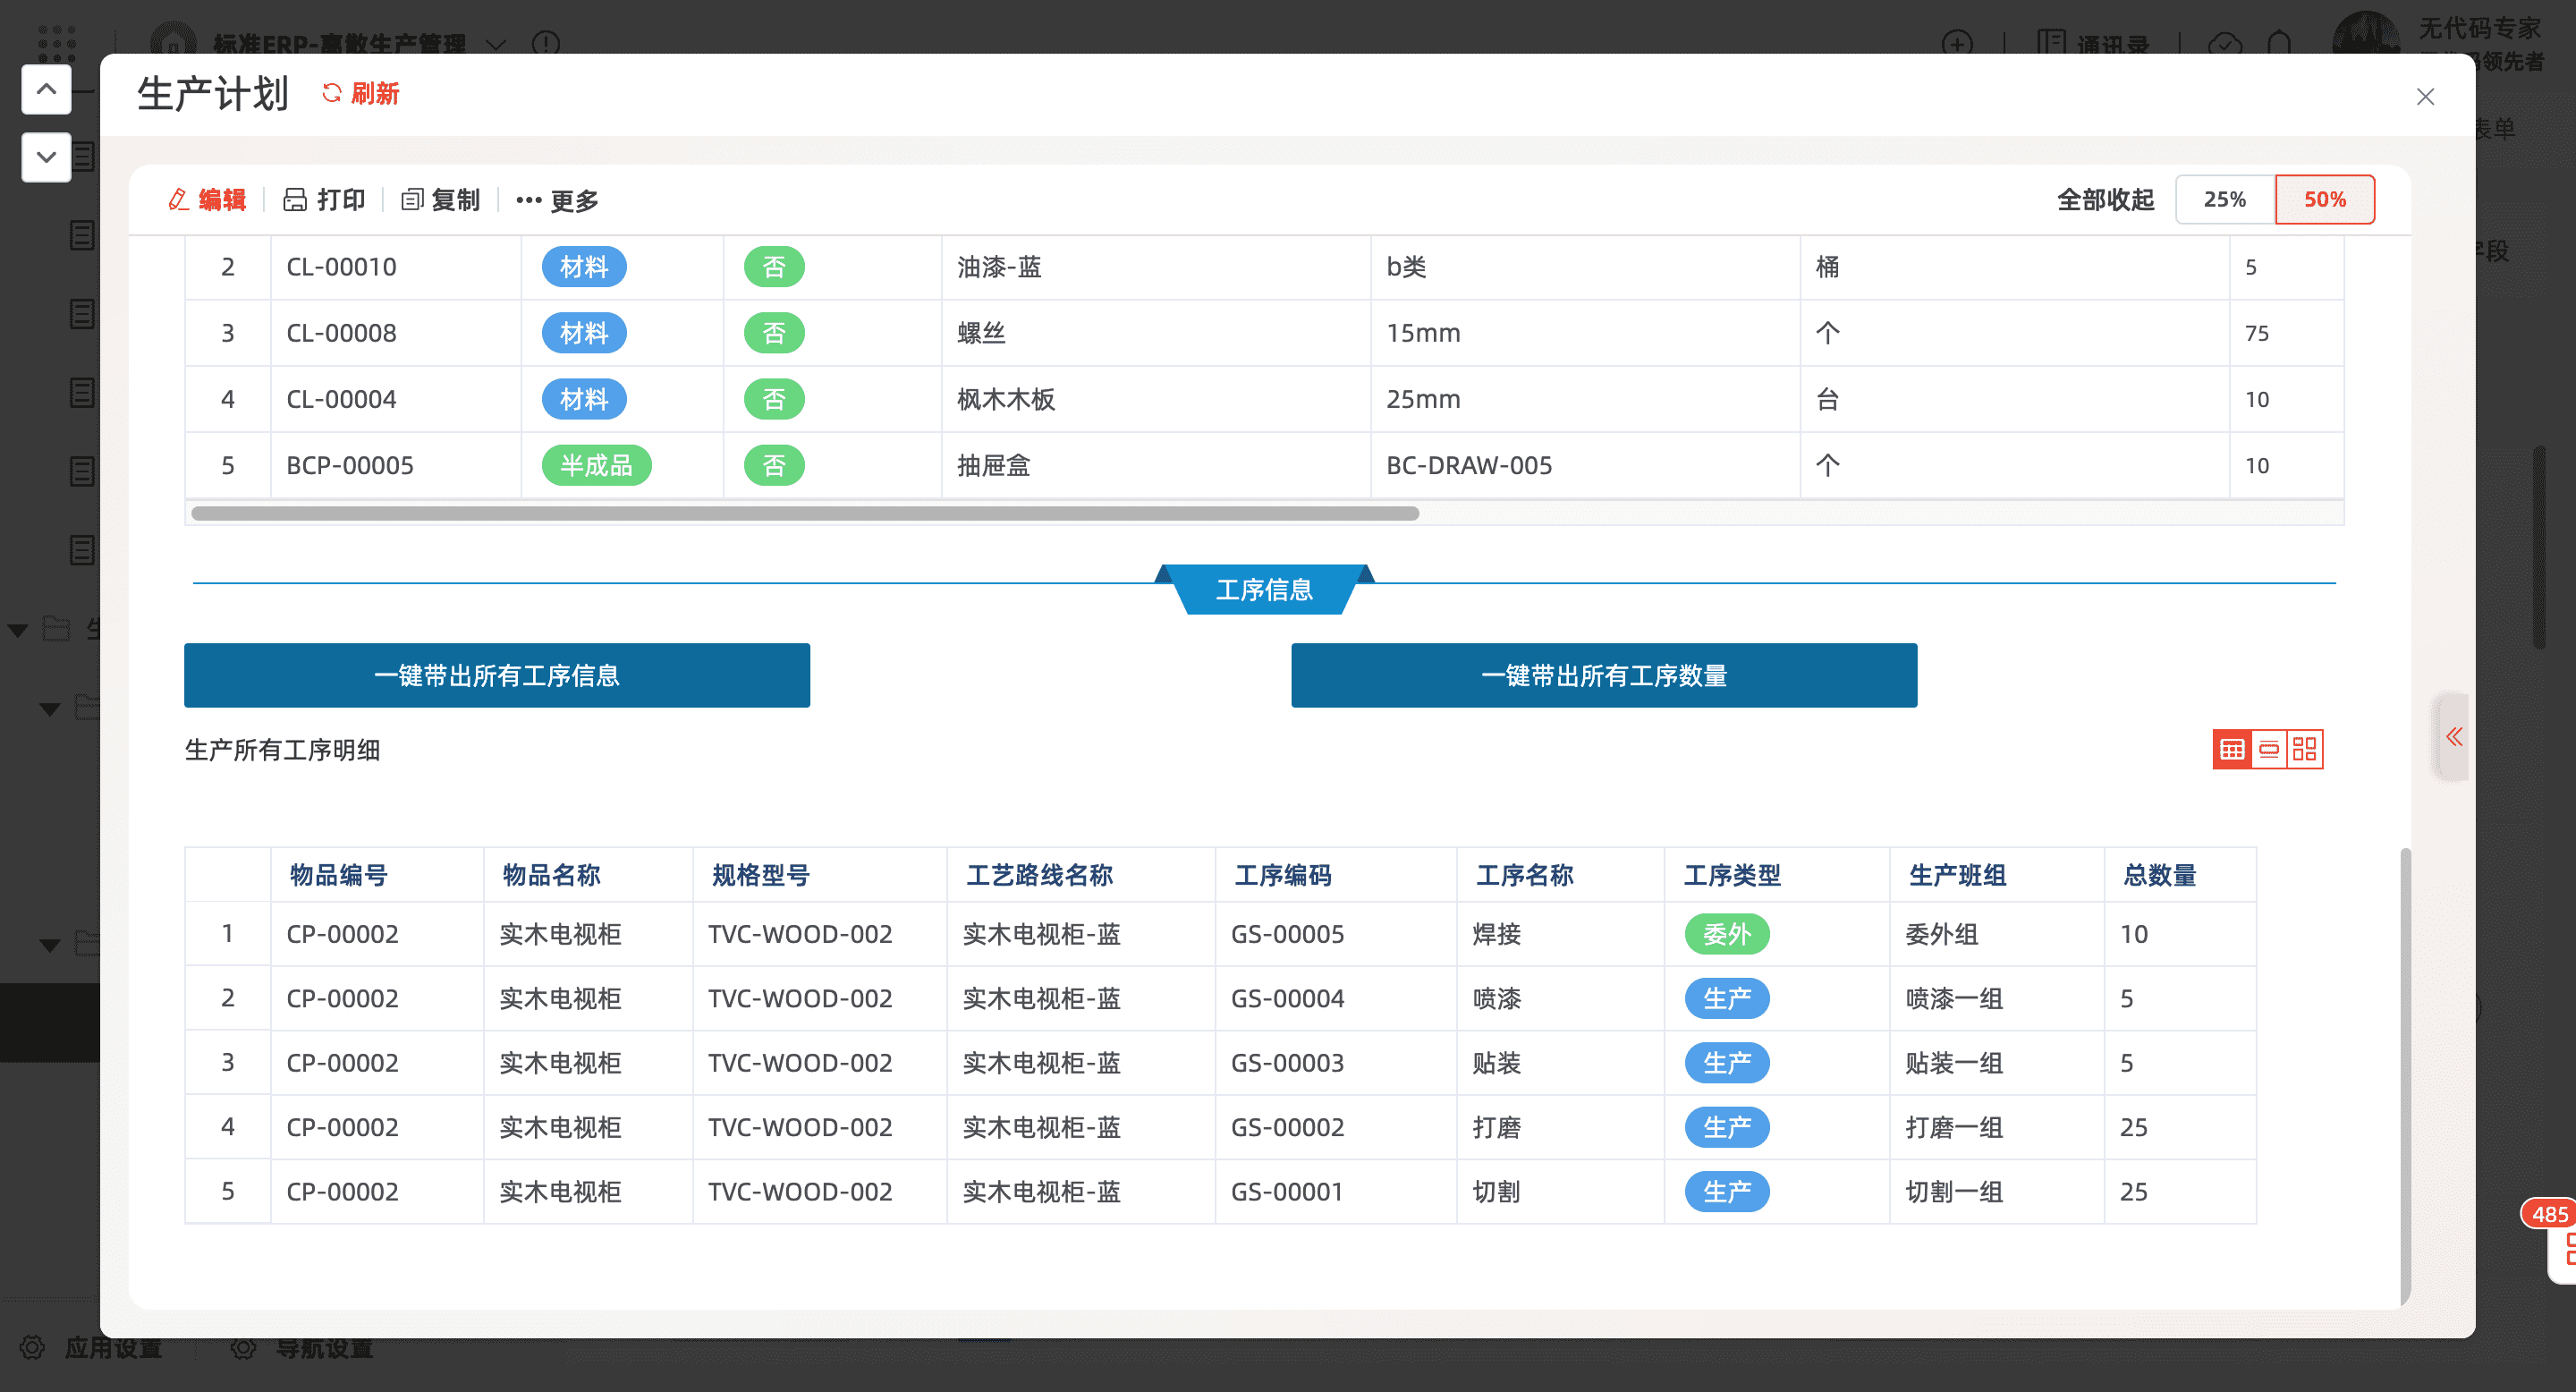Switch to single-row list view icon

pos(2268,749)
